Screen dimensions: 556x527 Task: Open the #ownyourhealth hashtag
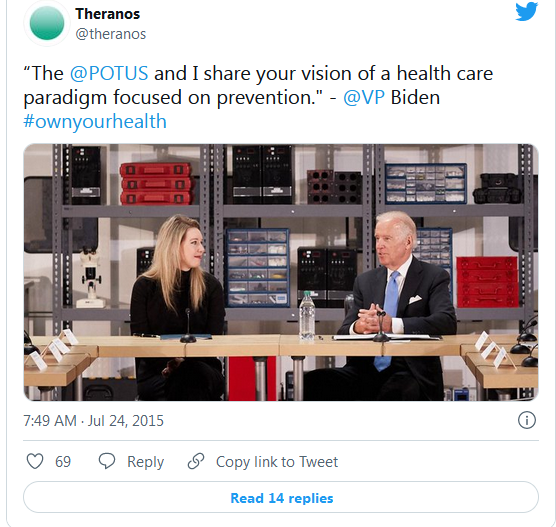[x=95, y=121]
